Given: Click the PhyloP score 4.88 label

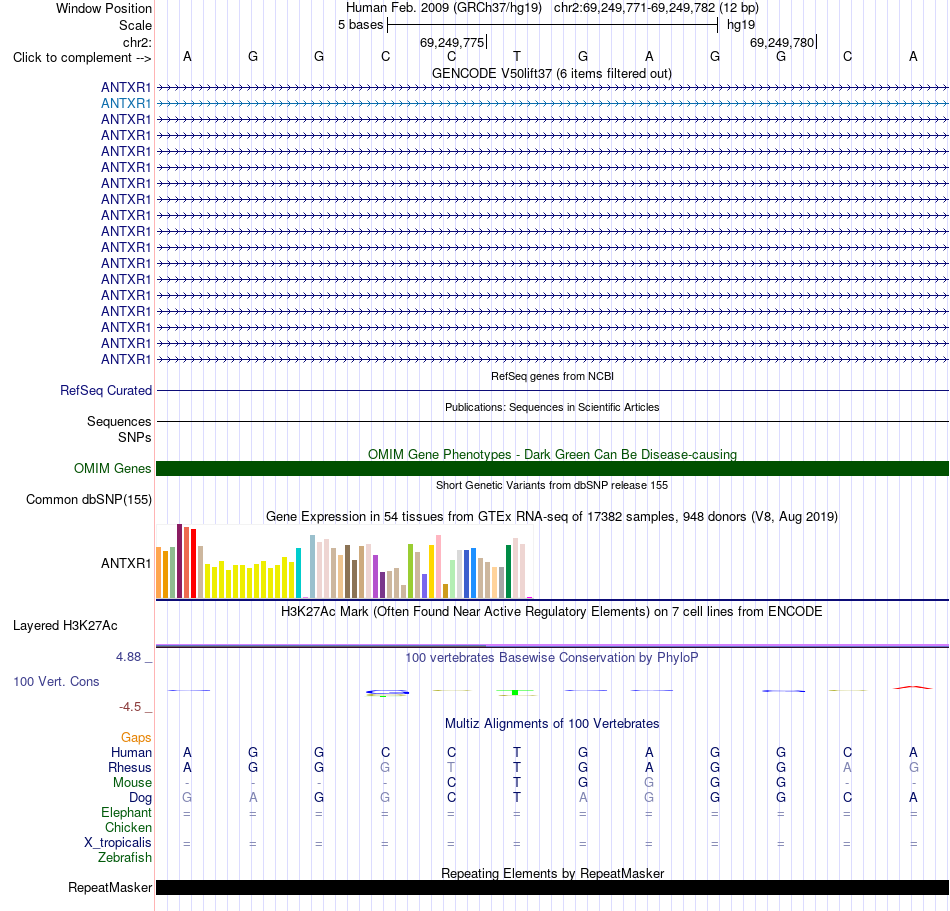Looking at the screenshot, I should click(x=128, y=657).
